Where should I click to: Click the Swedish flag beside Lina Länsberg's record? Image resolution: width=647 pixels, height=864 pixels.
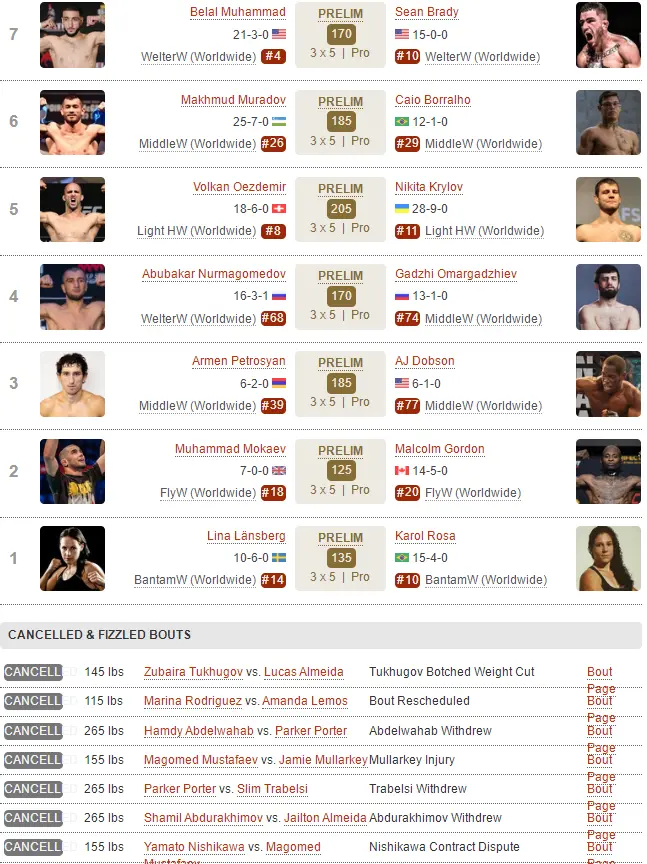coord(279,558)
